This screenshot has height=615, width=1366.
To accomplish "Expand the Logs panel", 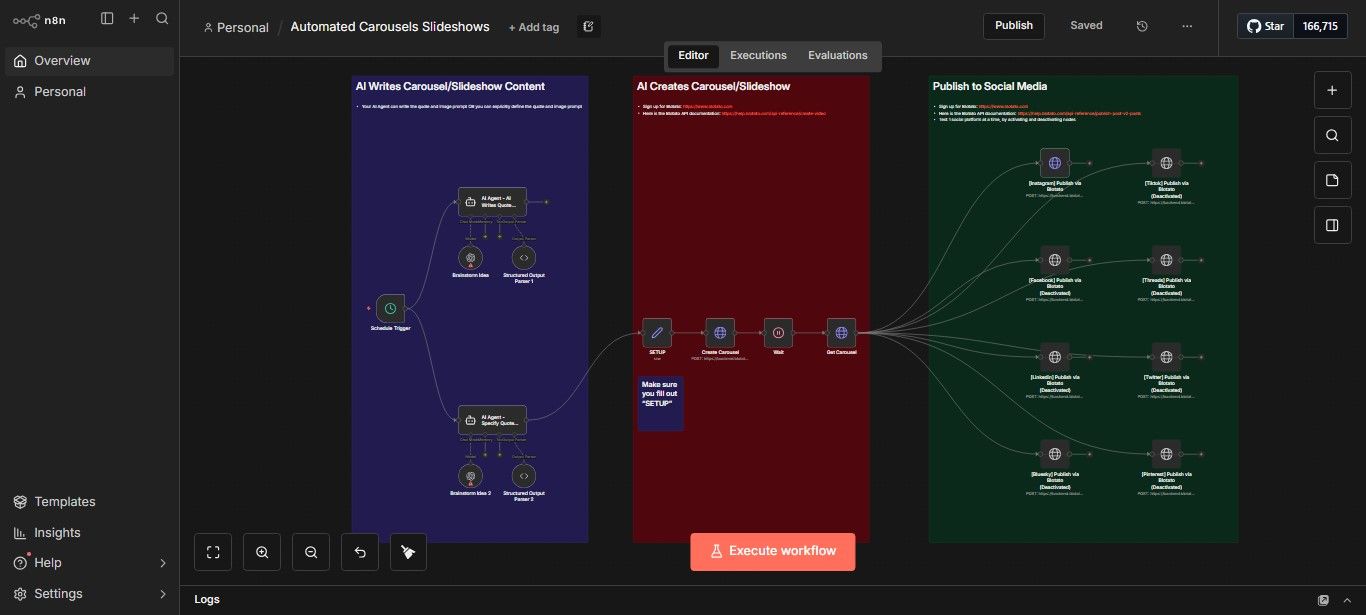I will [x=207, y=600].
